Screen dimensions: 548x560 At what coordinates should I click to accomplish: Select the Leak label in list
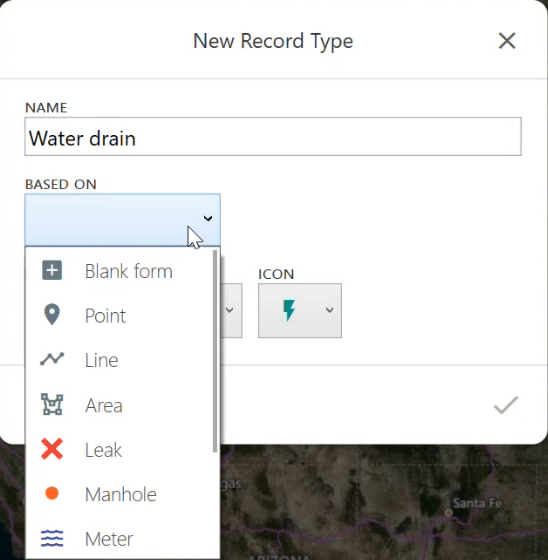104,450
